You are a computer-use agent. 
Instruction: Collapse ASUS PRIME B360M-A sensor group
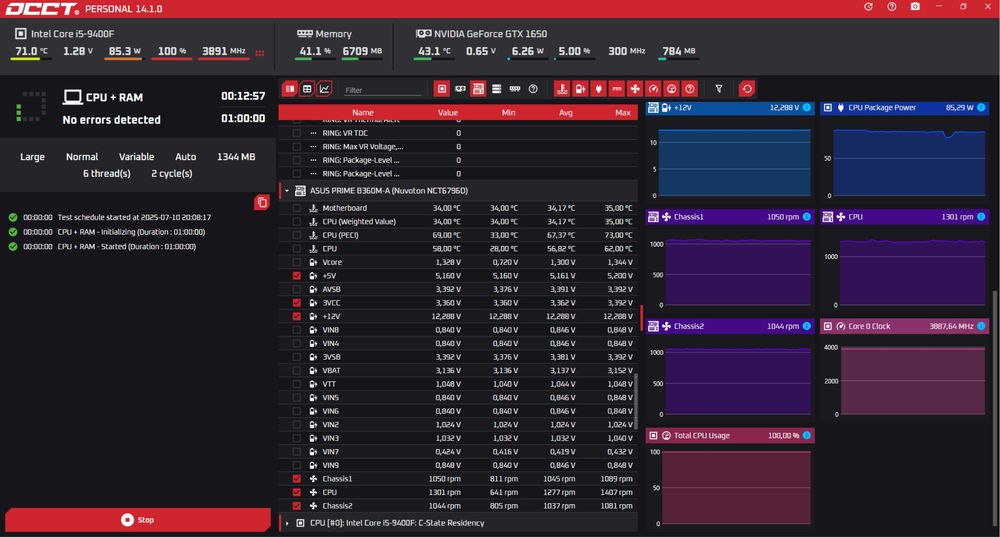(x=287, y=191)
